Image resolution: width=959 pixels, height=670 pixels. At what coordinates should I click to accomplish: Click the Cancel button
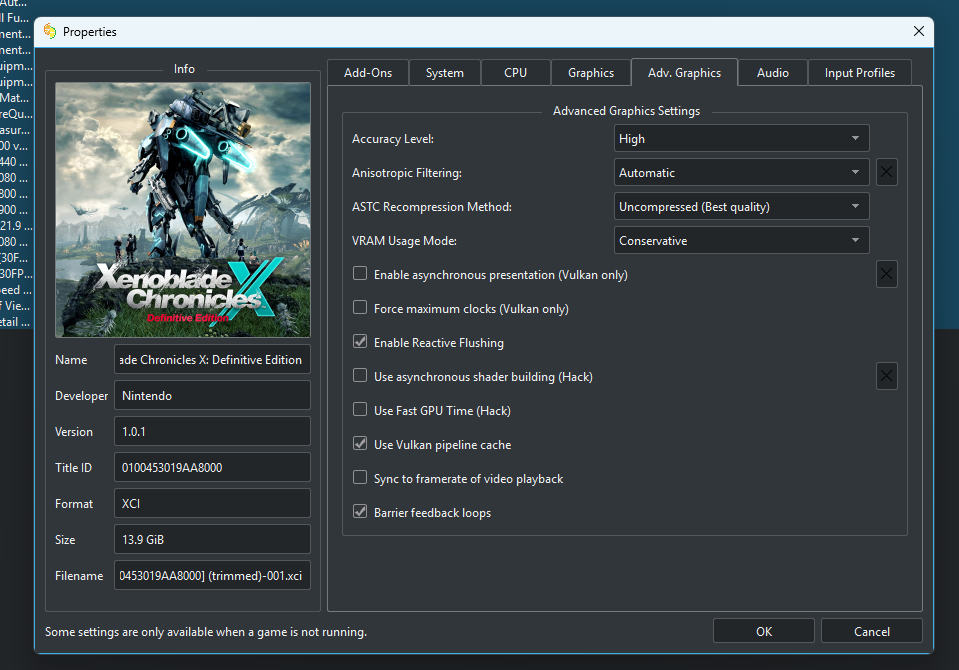click(872, 631)
